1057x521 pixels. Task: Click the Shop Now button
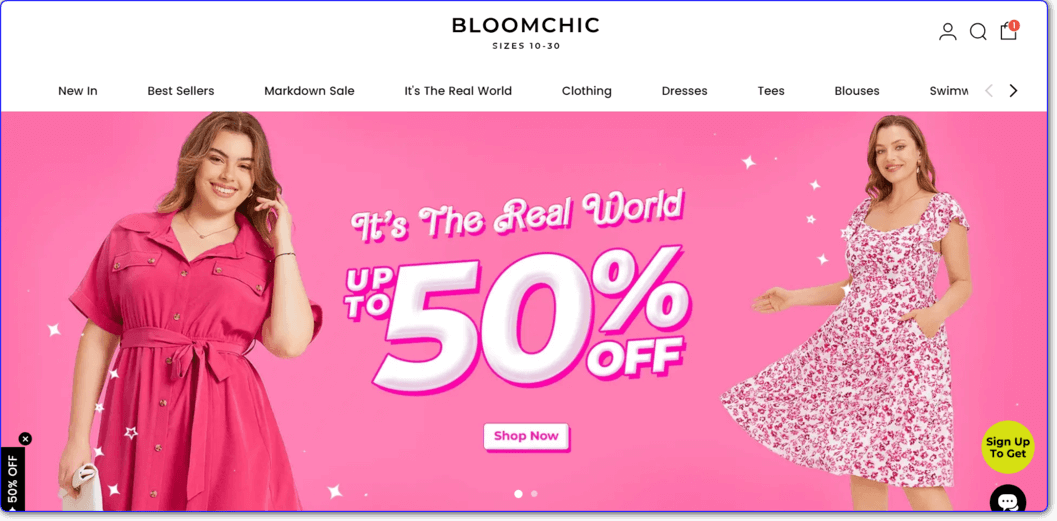click(526, 436)
